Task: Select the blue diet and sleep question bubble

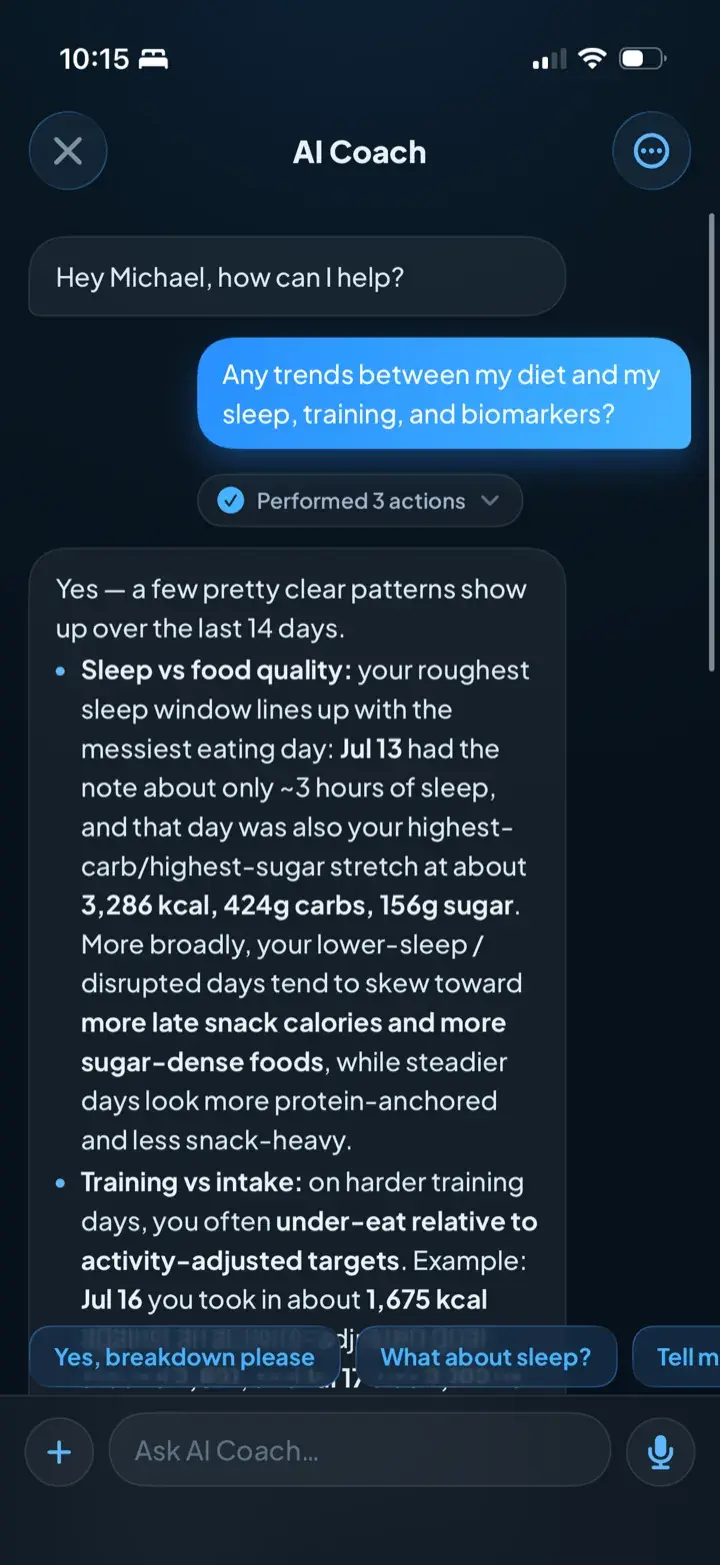Action: click(x=444, y=394)
